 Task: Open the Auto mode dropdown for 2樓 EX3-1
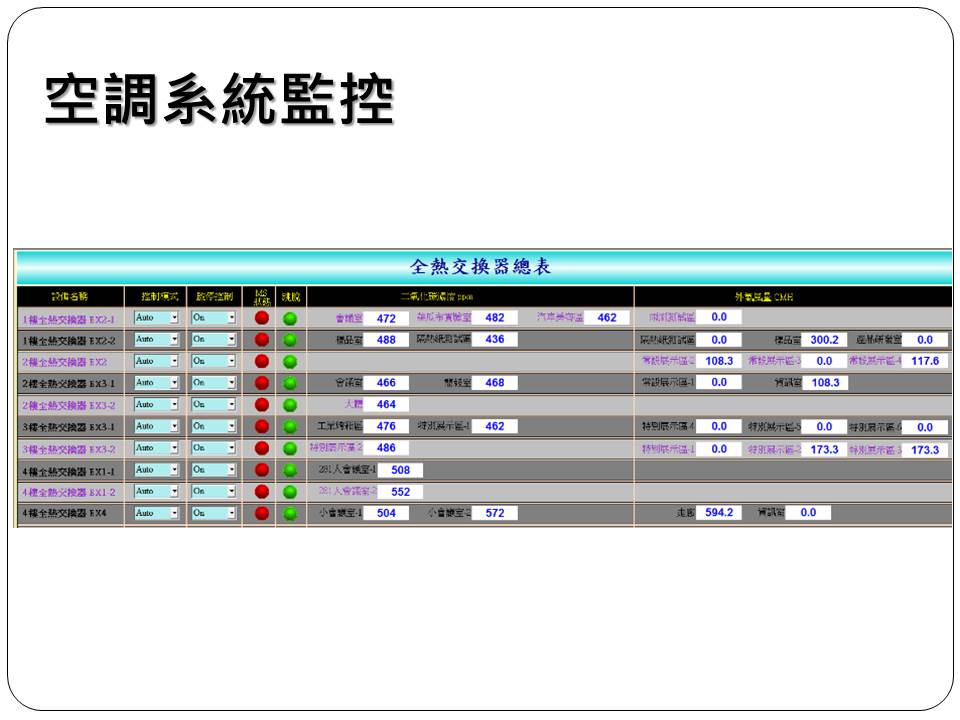(x=156, y=383)
